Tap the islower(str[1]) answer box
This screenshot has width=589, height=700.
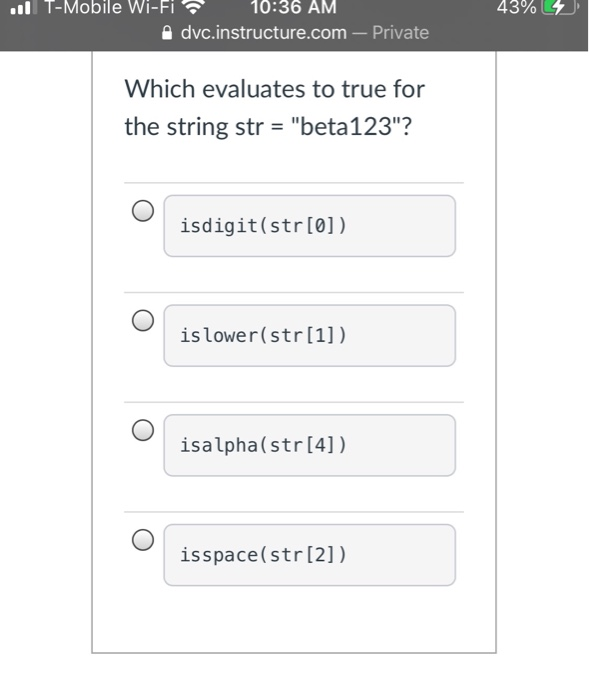point(309,336)
